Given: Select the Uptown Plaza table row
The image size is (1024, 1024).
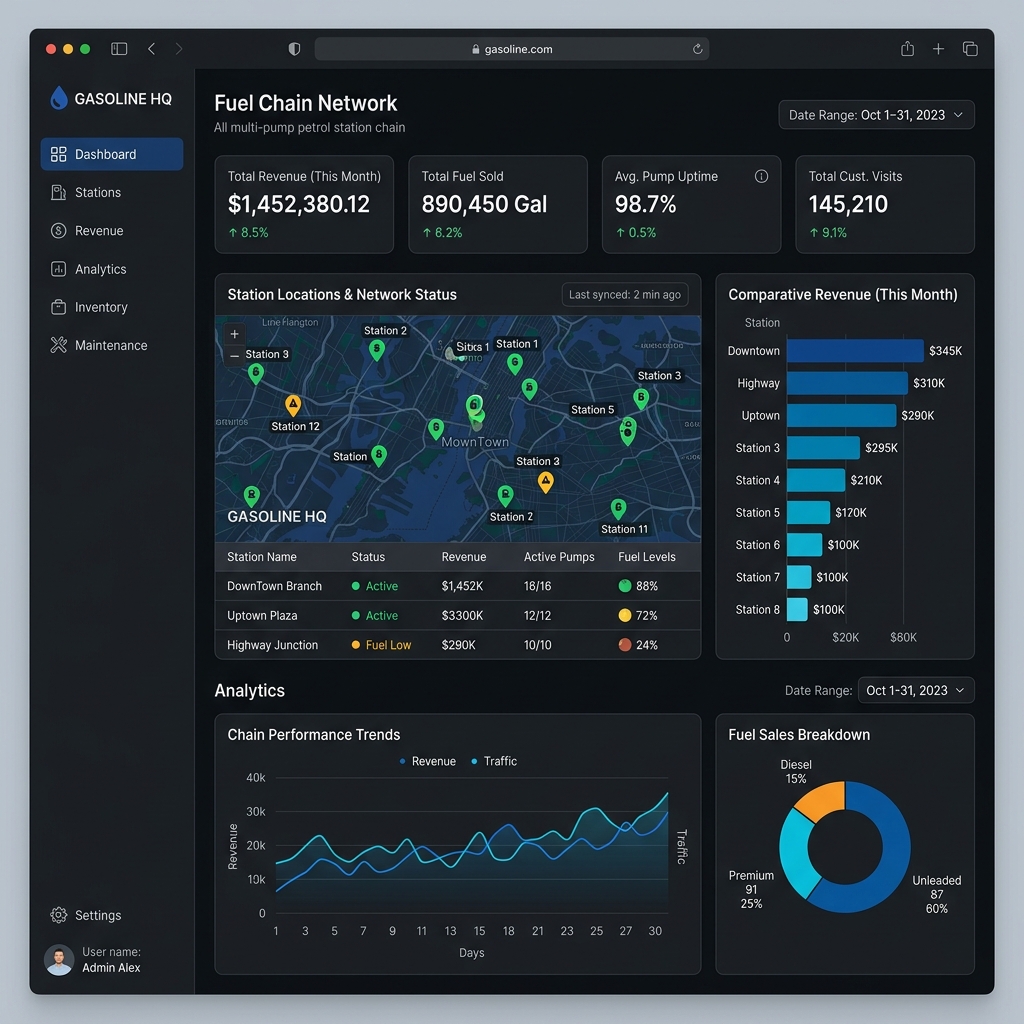Looking at the screenshot, I should (458, 615).
